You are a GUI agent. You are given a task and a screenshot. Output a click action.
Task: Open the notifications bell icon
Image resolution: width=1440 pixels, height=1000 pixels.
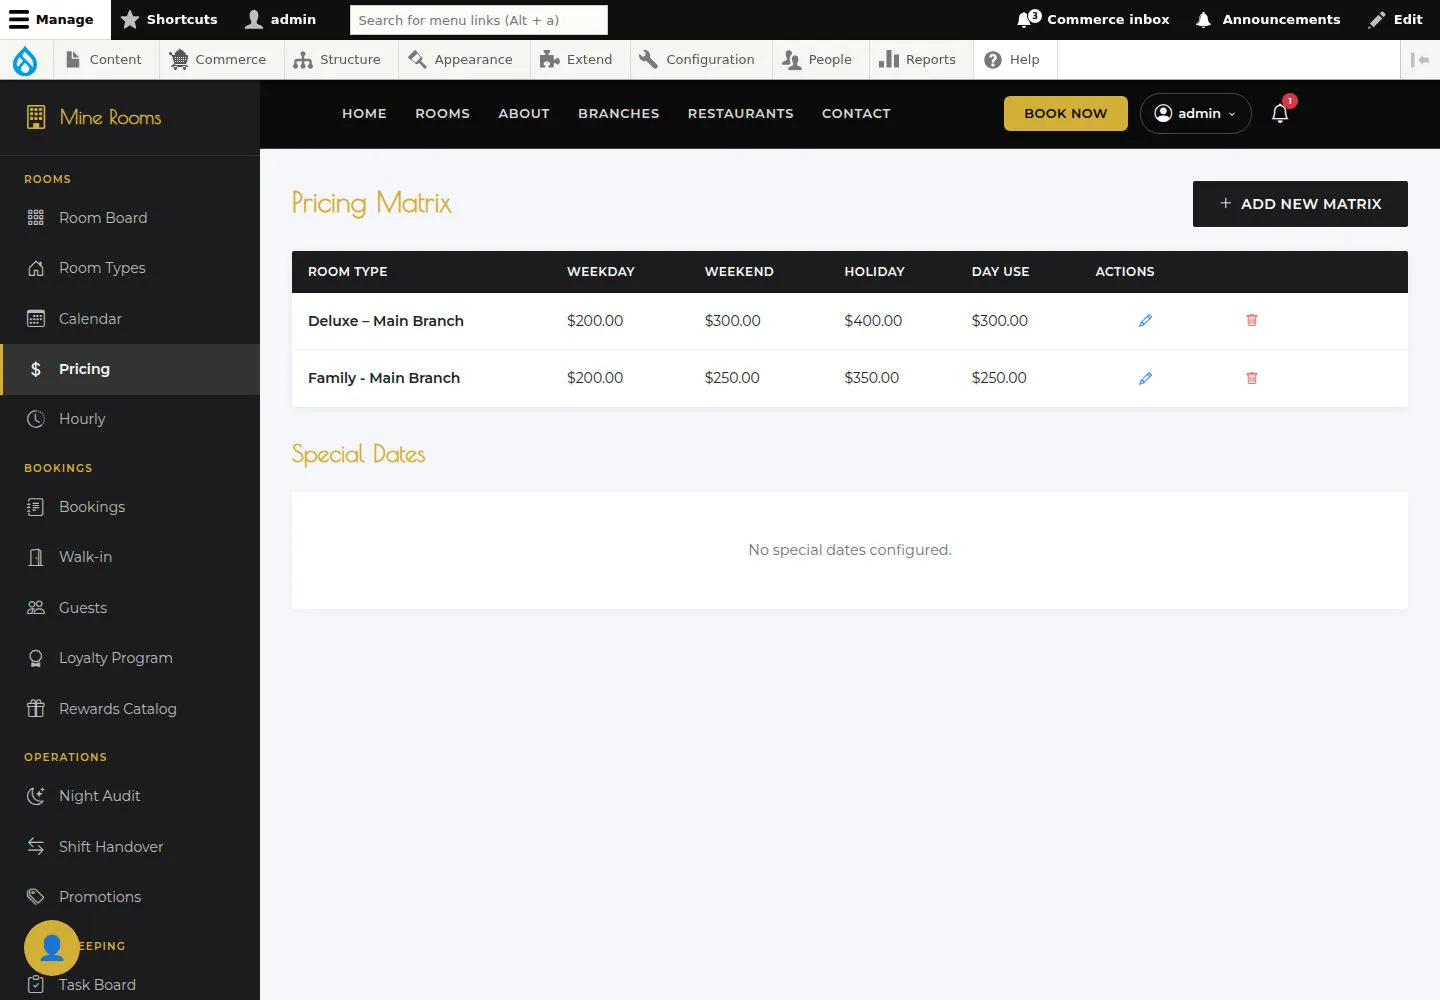click(1280, 113)
